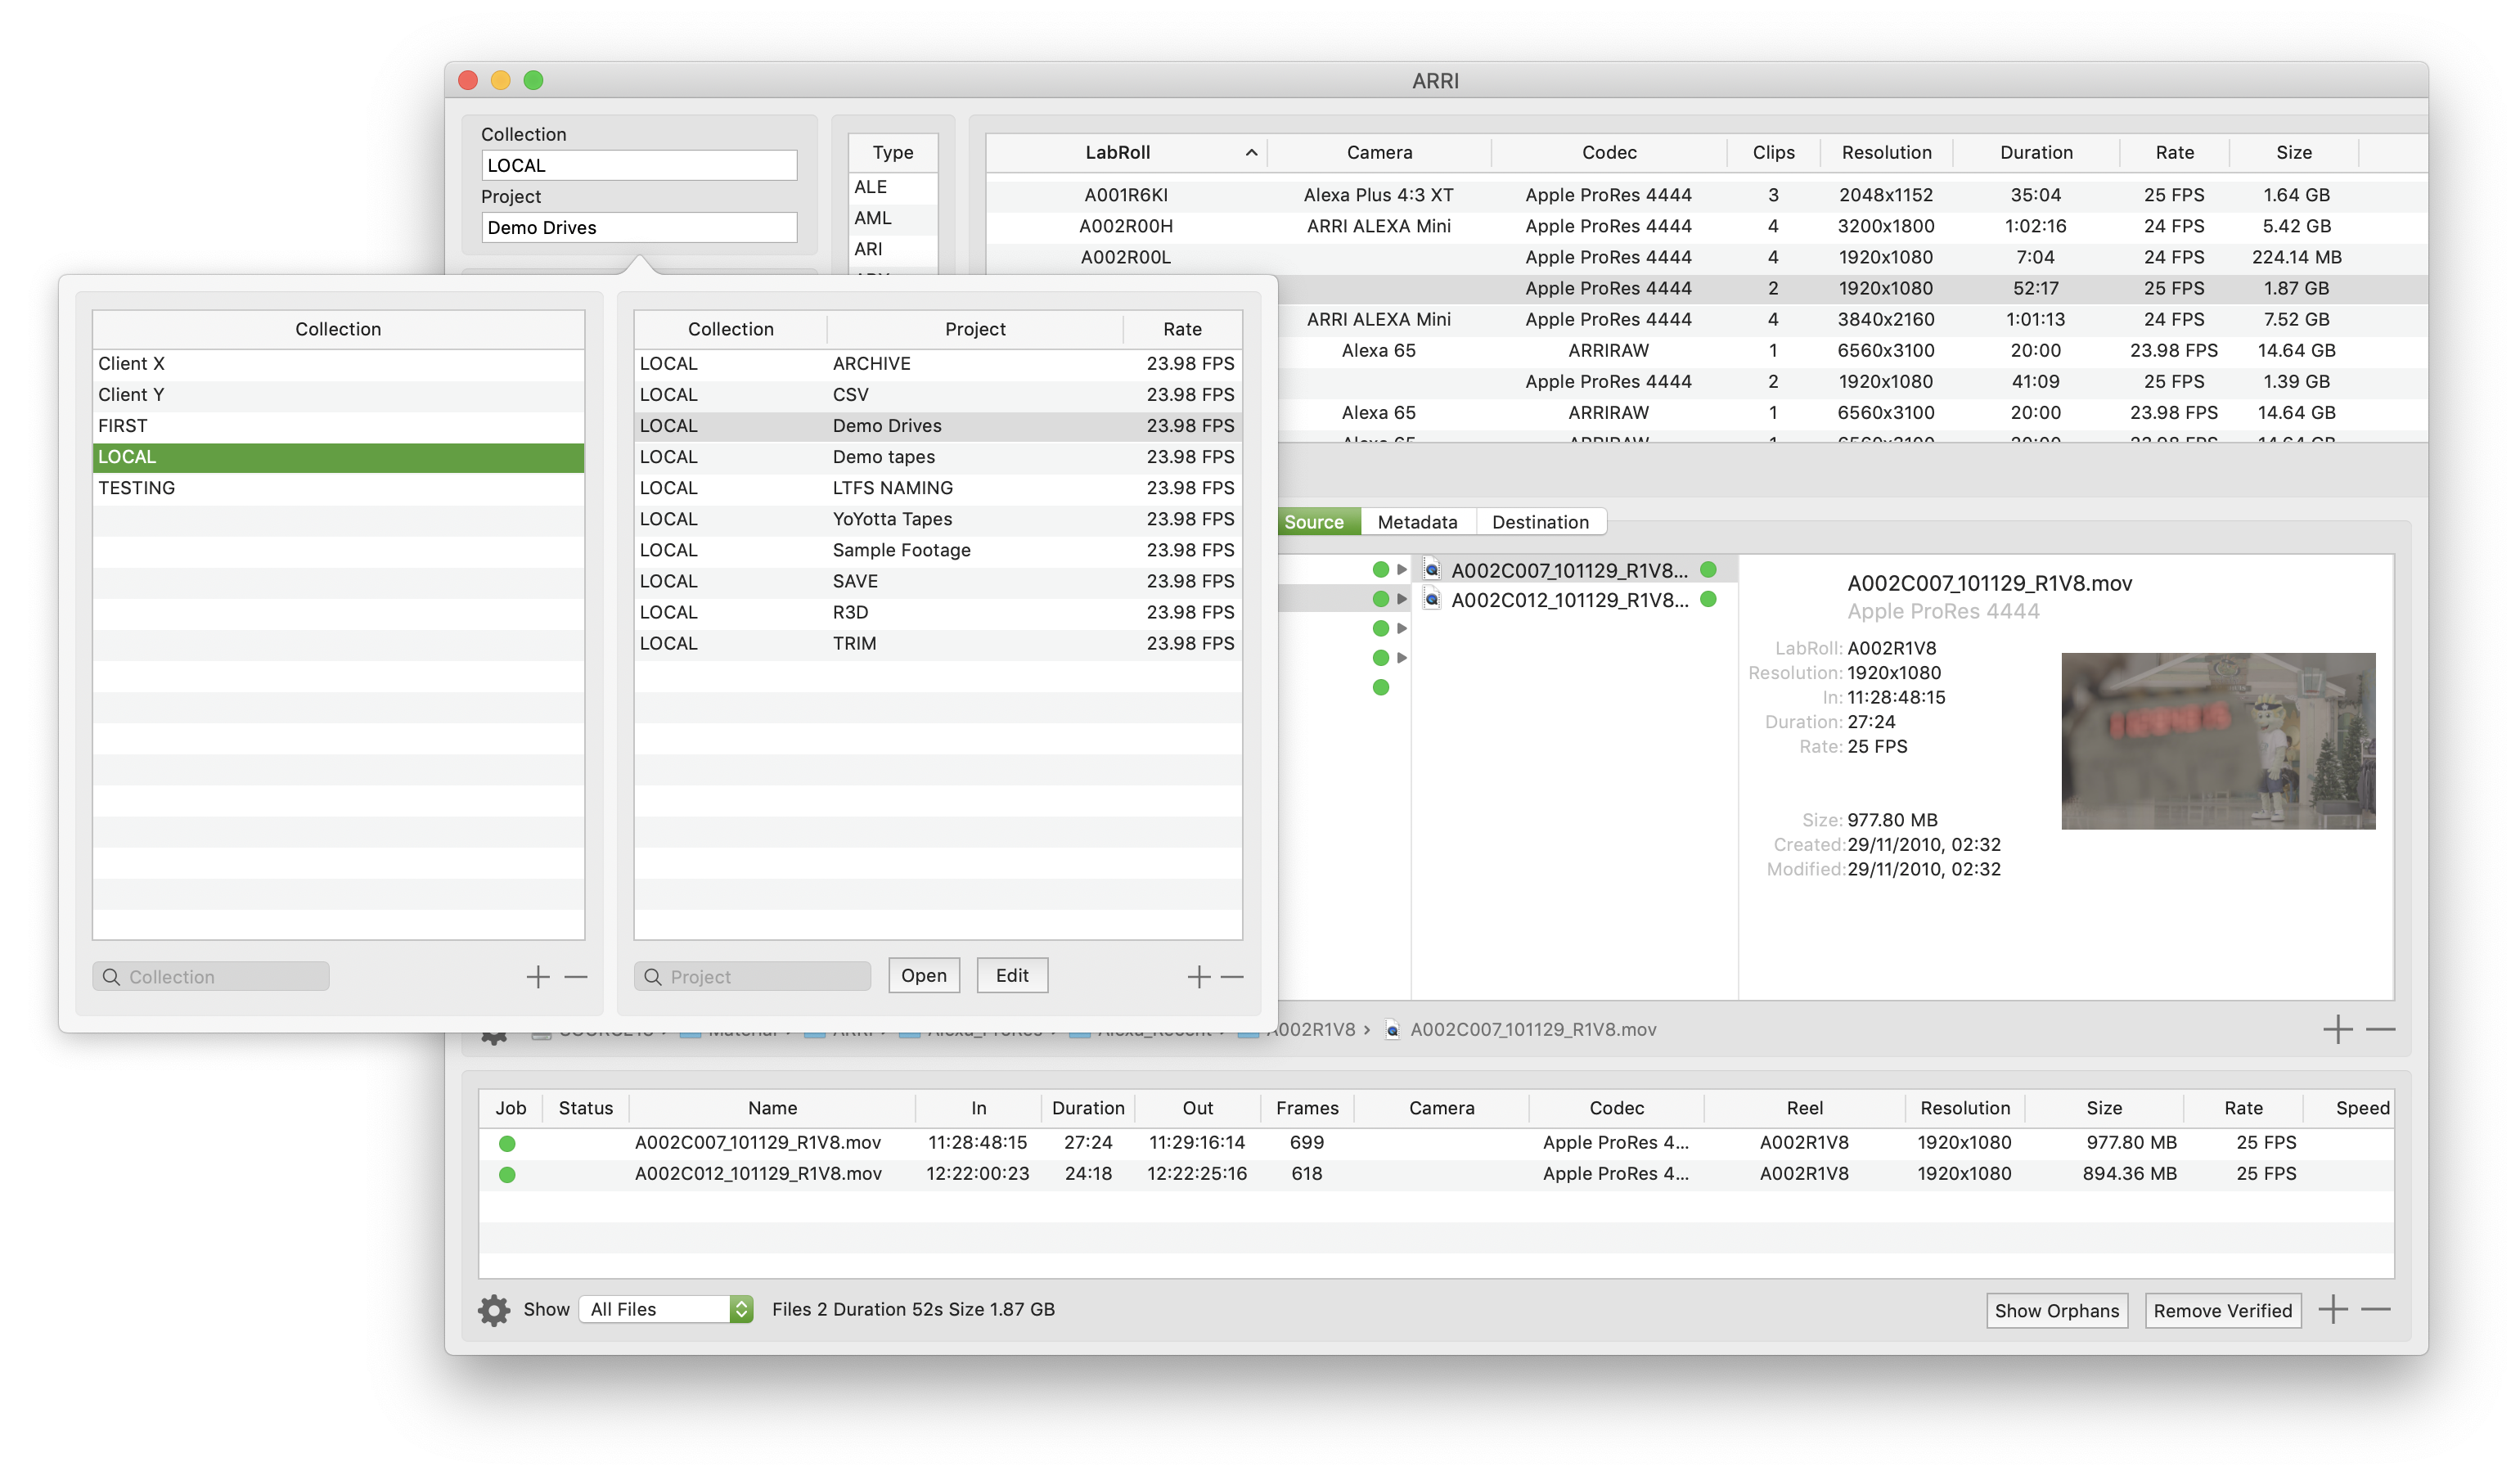Expand the highlighted tree row next to A002C012 file
Viewport: 2520px width, 1476px height.
[x=1402, y=599]
